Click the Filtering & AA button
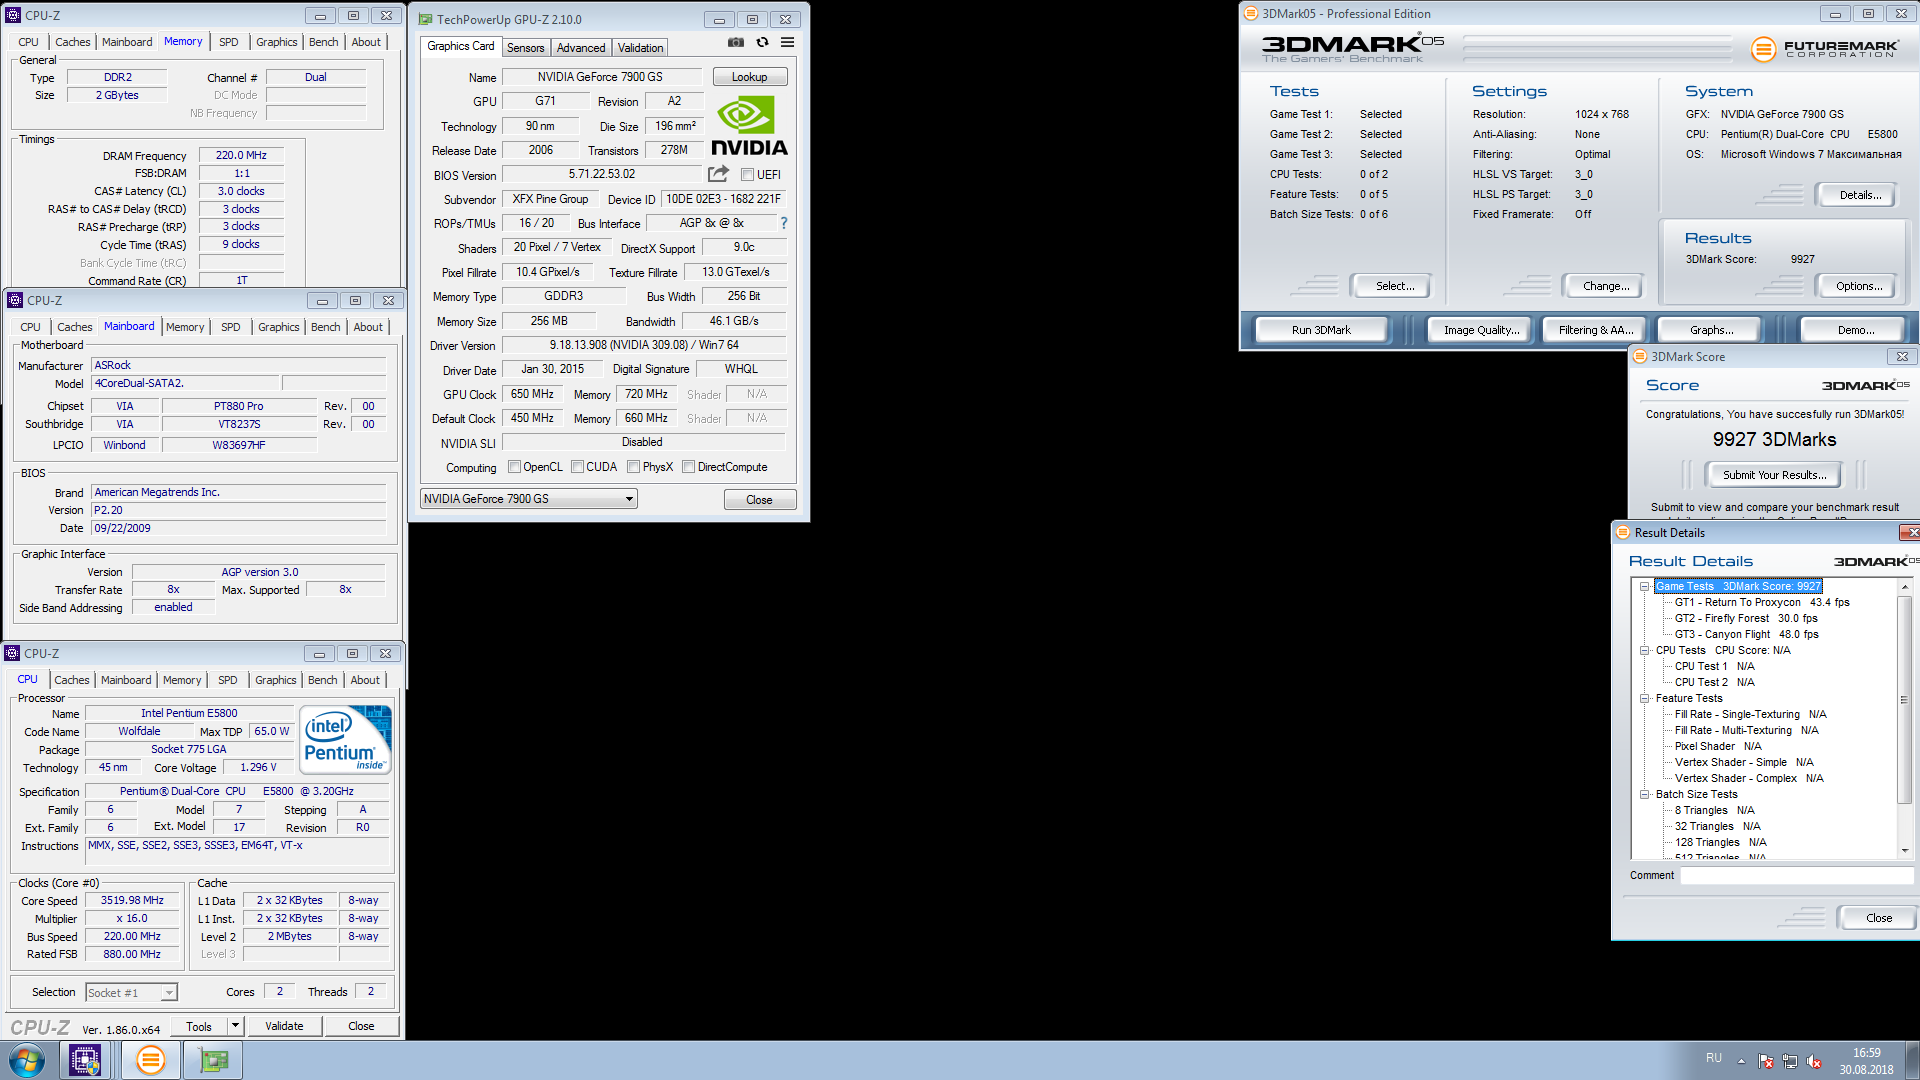Viewport: 1920px width, 1080px height. pyautogui.click(x=1596, y=330)
